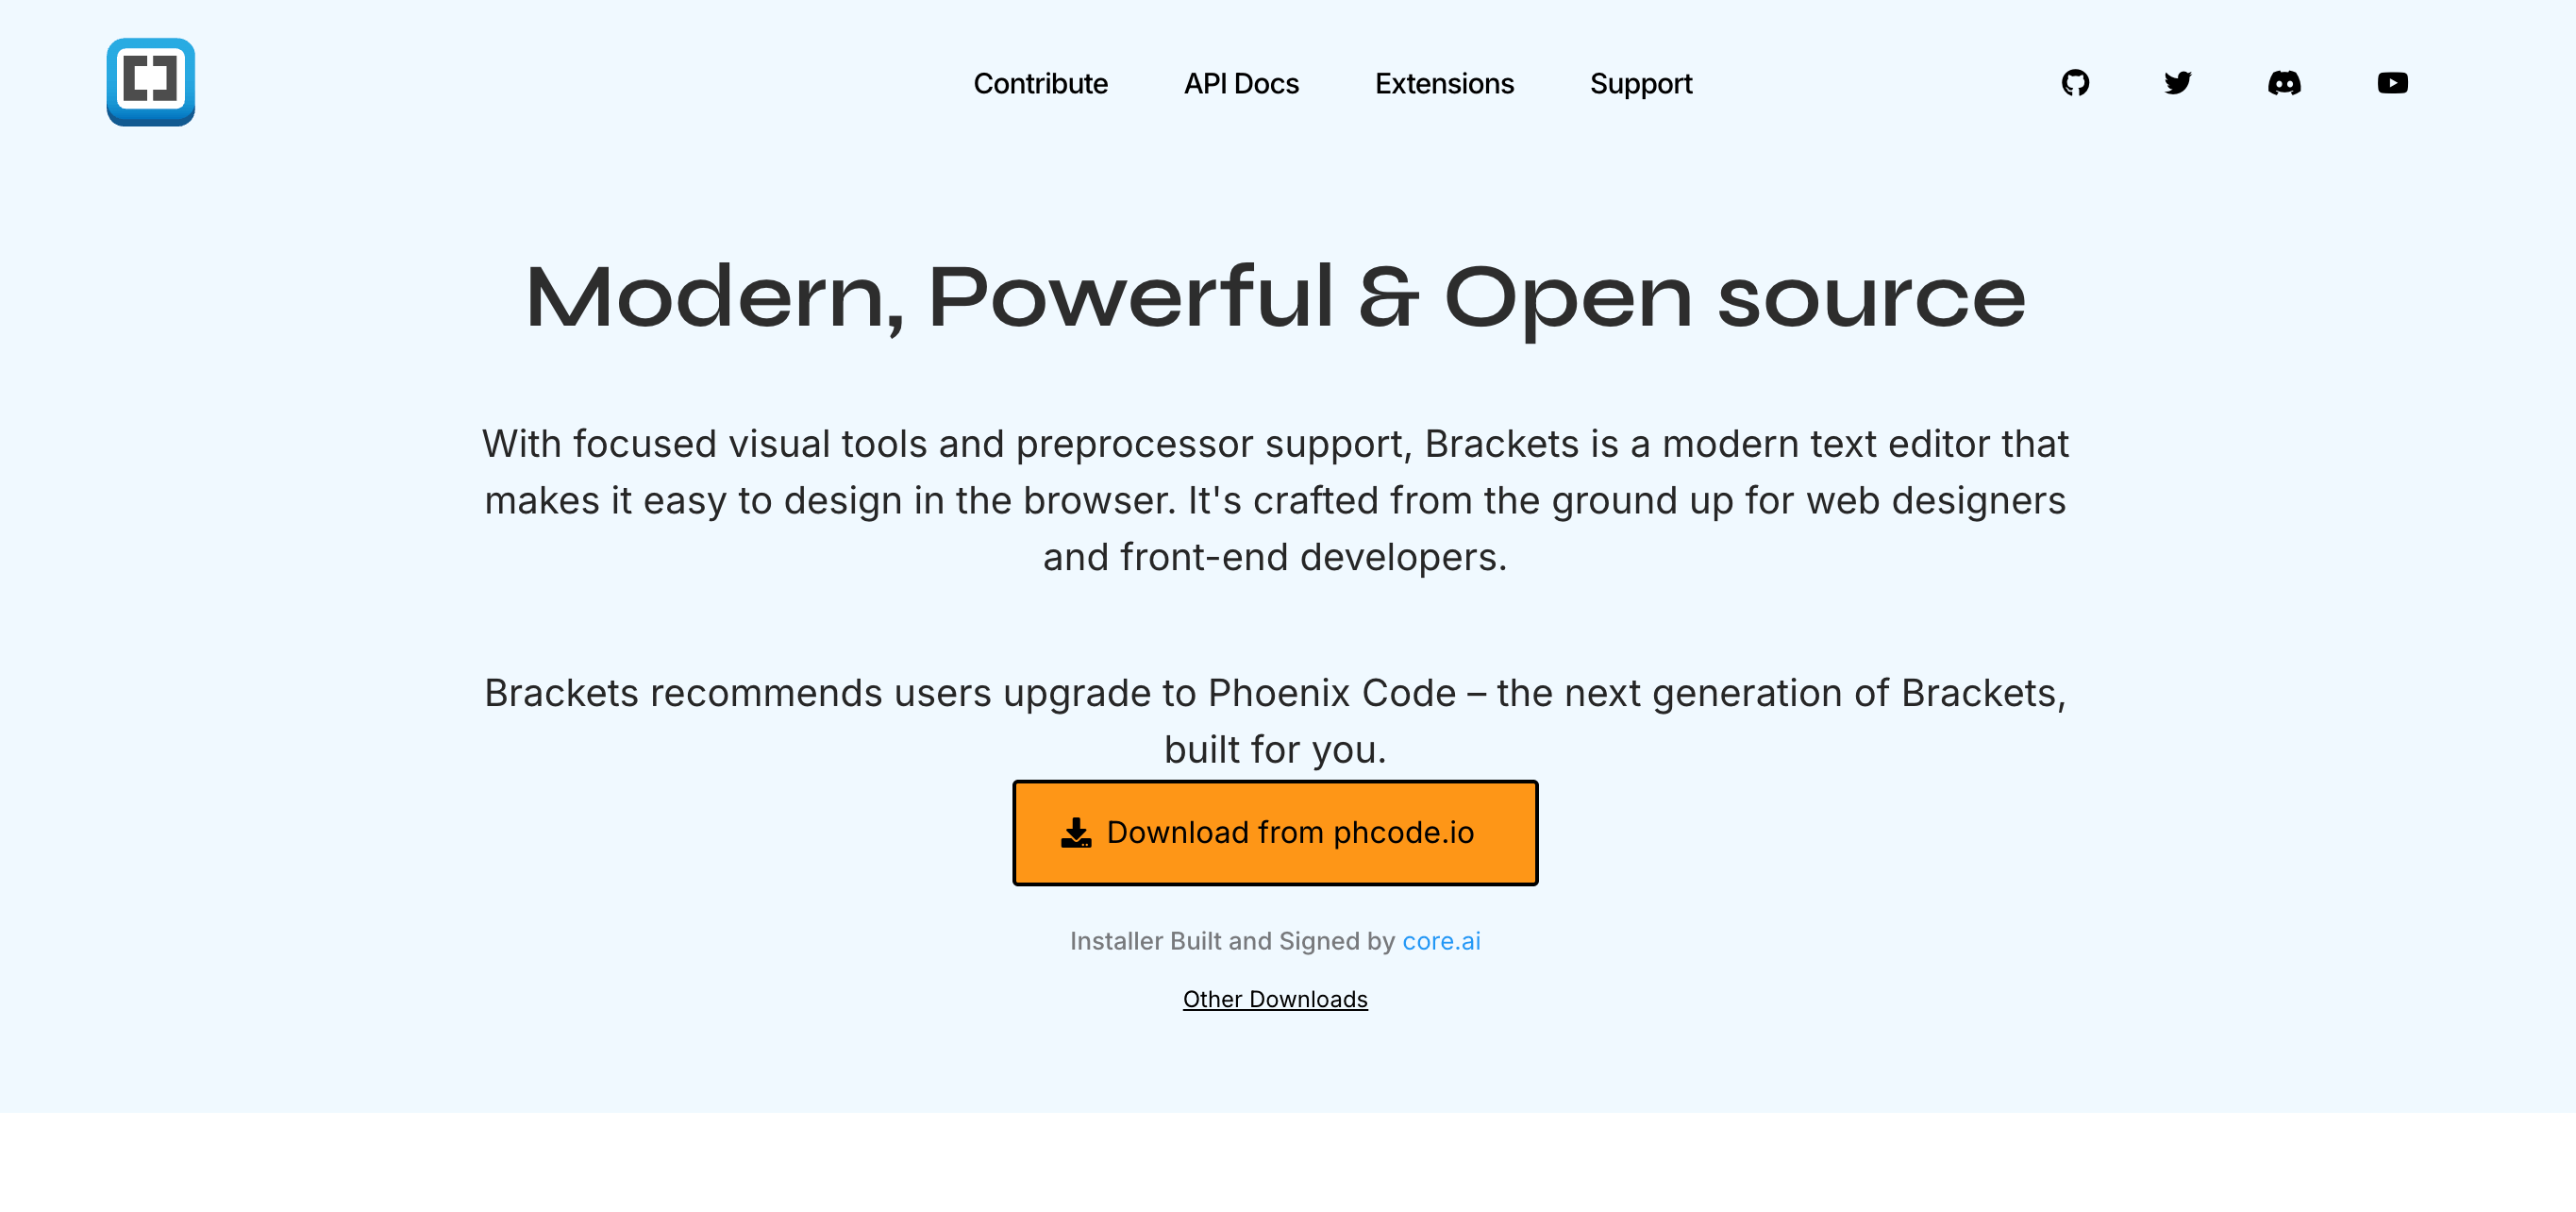The width and height of the screenshot is (2576, 1212).
Task: Open the Discord community icon
Action: coord(2284,83)
